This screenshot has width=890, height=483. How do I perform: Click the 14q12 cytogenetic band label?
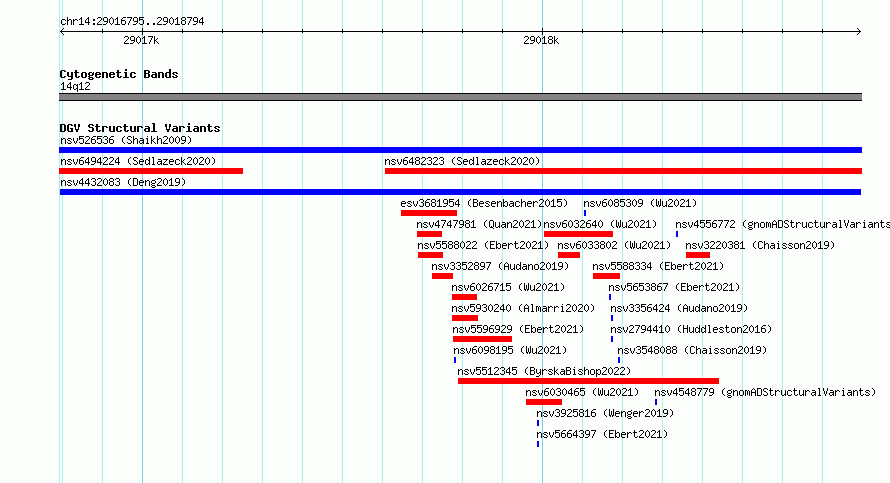coord(75,86)
